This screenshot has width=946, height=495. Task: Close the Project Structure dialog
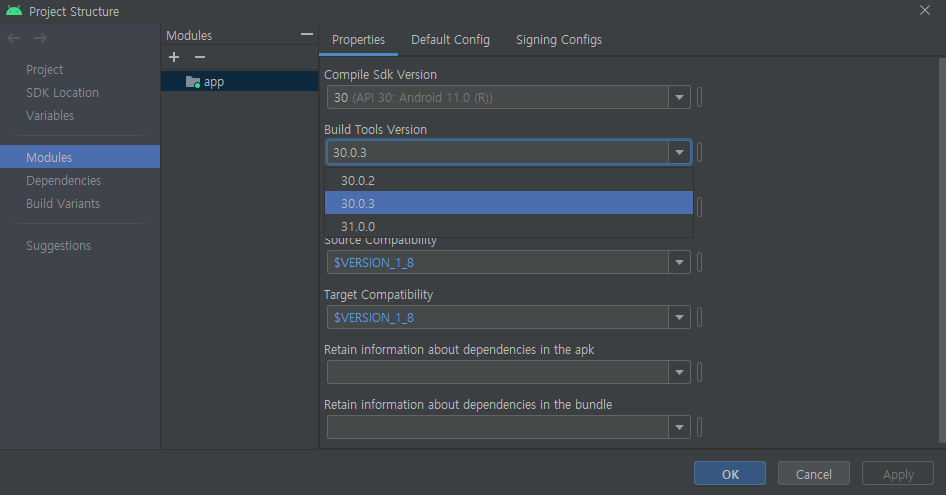click(924, 10)
